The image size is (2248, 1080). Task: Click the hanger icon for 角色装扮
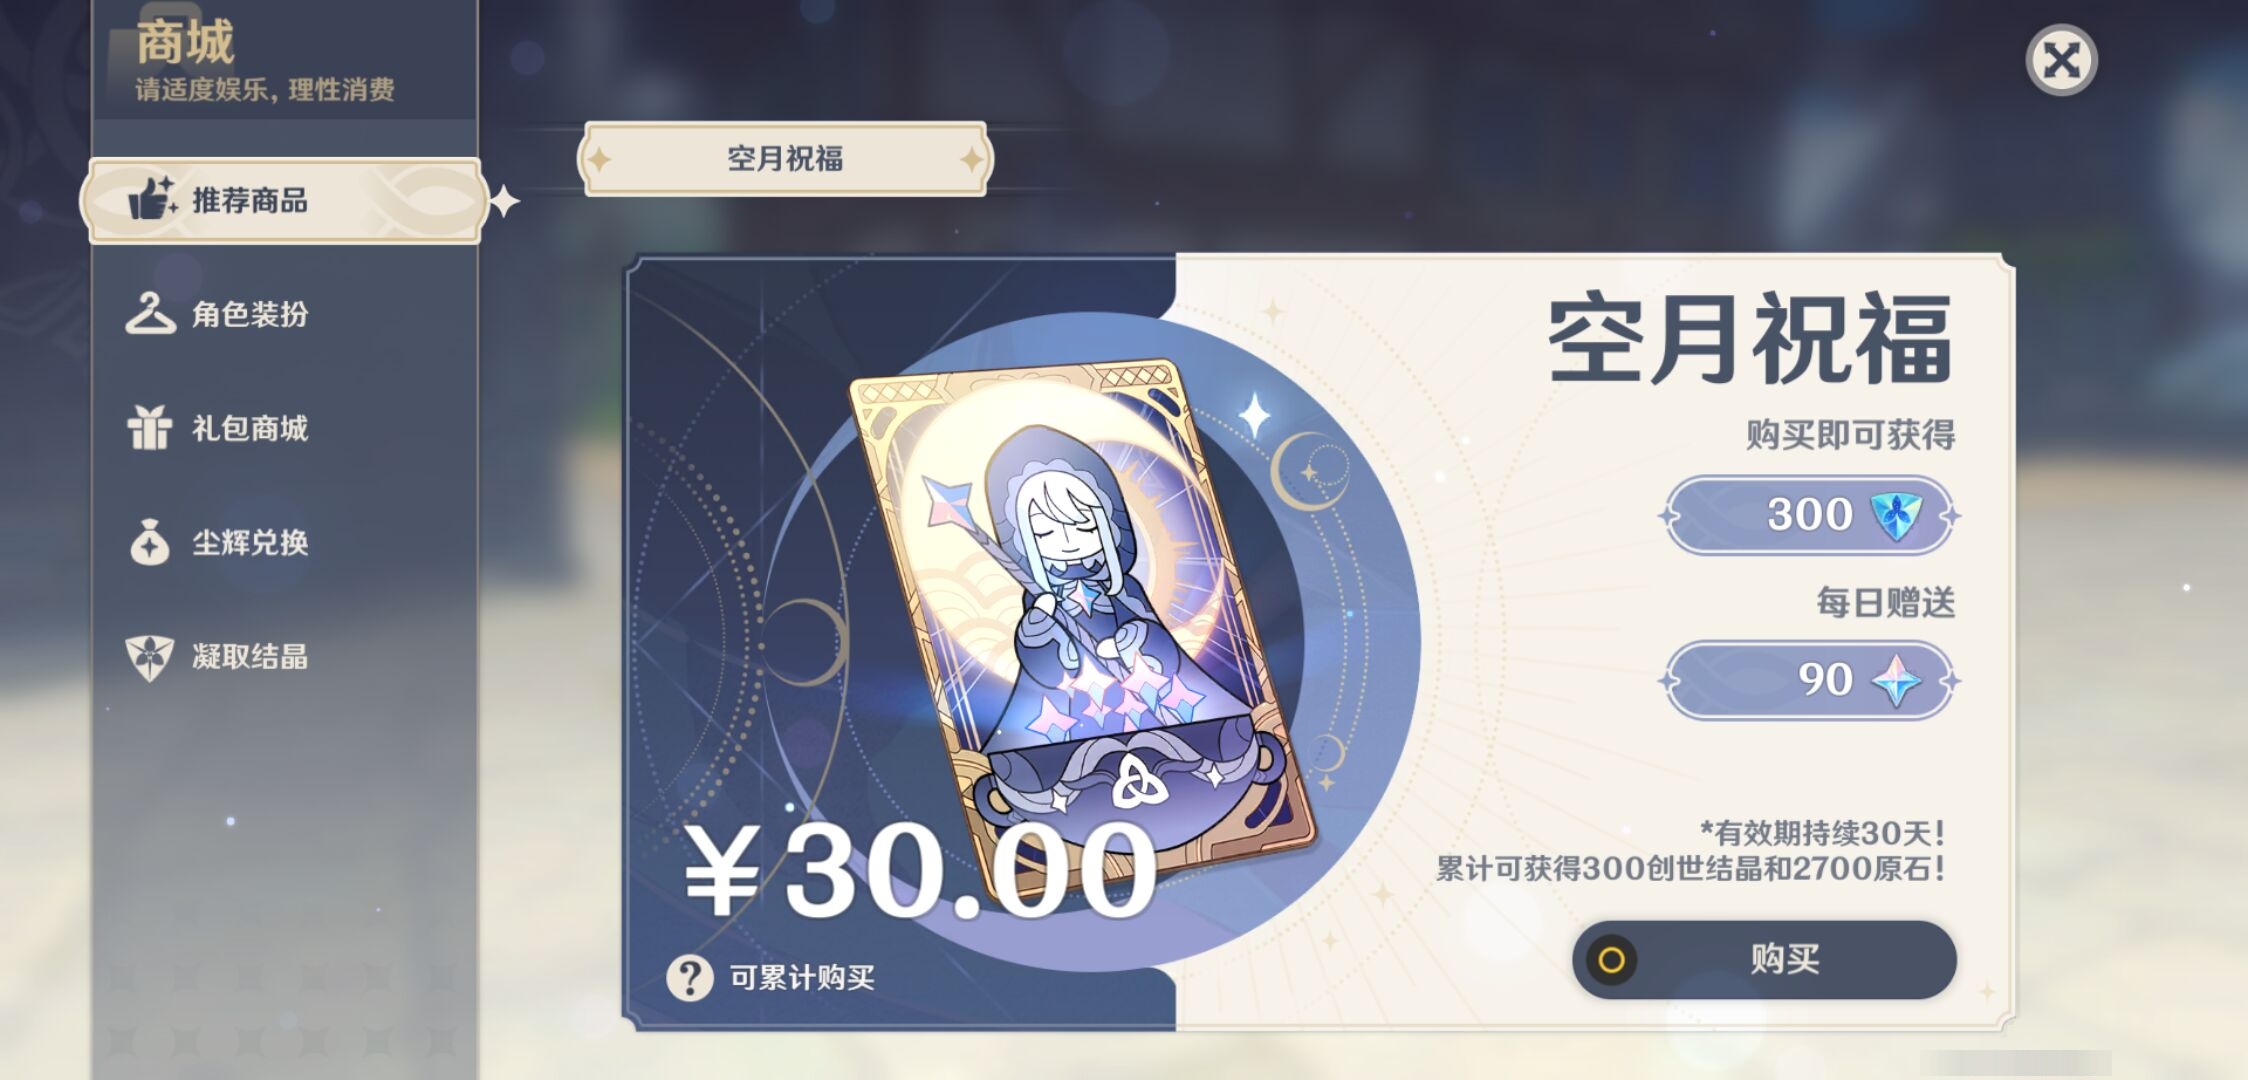click(150, 313)
